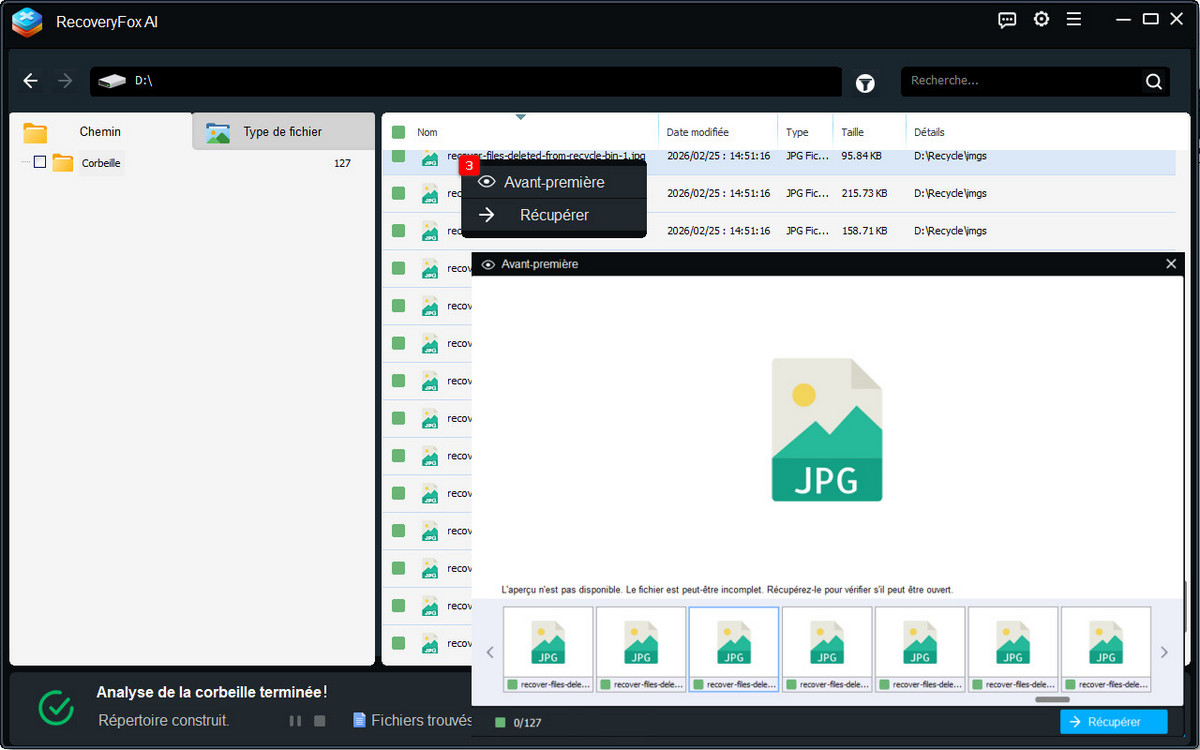Open the hamburger menu icon
Viewport: 1200px width, 750px height.
coord(1074,20)
